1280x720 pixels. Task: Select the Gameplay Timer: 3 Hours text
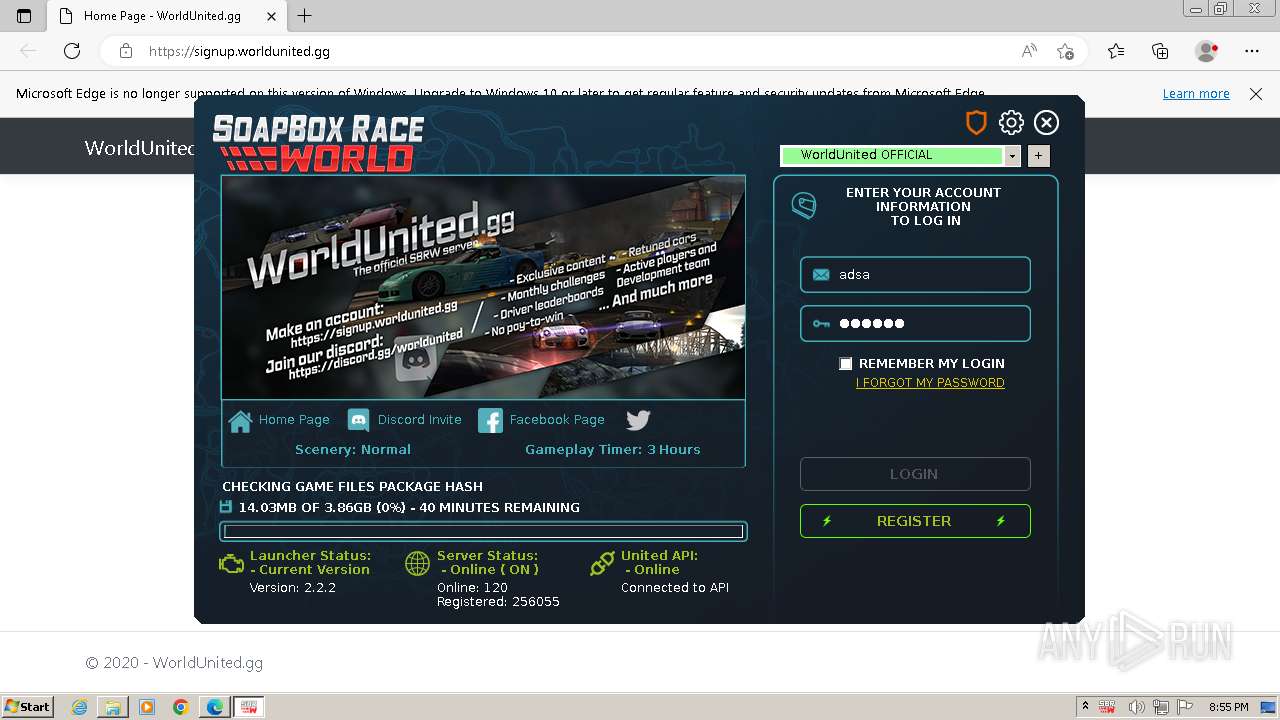(x=613, y=450)
